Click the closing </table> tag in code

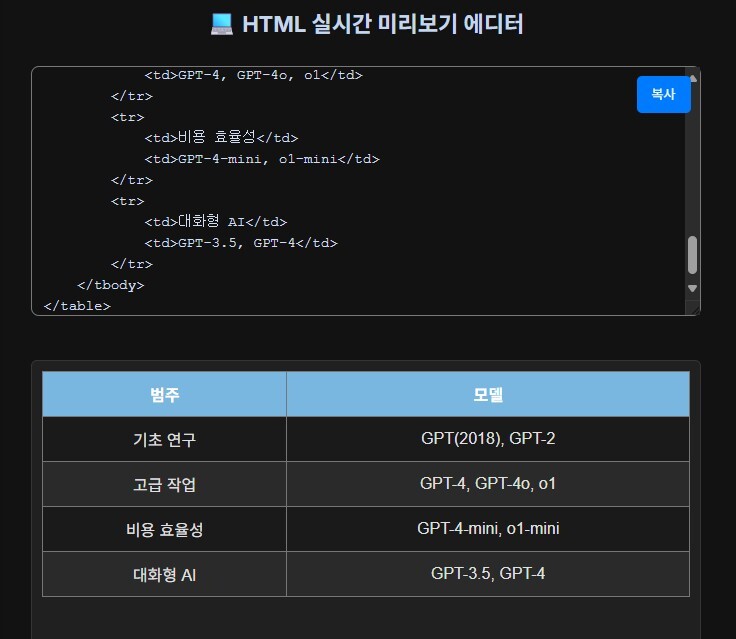[77, 306]
